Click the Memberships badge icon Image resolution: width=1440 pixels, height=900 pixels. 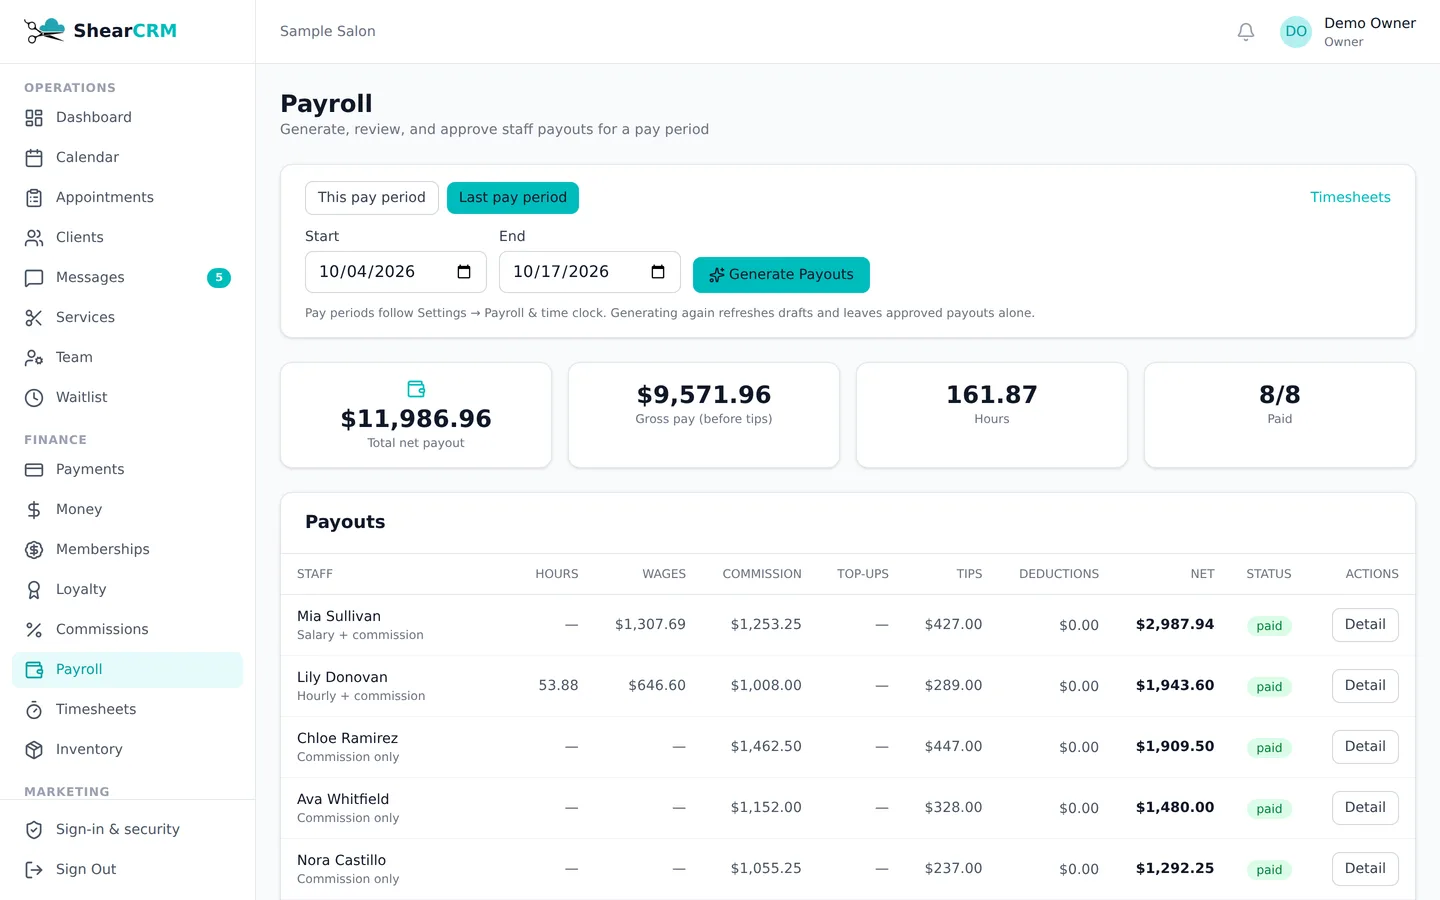coord(34,550)
